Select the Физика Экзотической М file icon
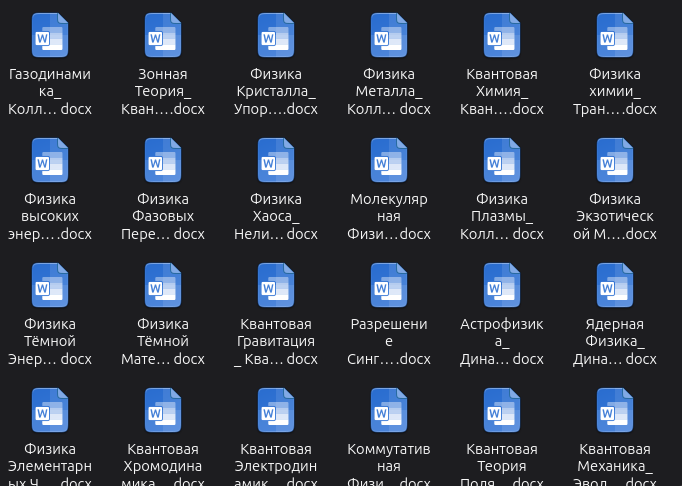The width and height of the screenshot is (682, 486). [x=615, y=160]
